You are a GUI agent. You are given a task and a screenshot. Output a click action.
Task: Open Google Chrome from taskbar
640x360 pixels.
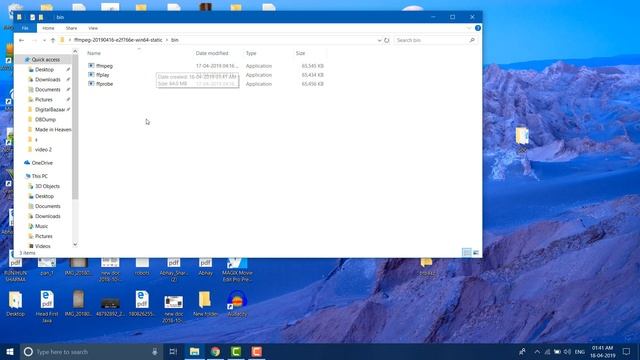pyautogui.click(x=216, y=351)
